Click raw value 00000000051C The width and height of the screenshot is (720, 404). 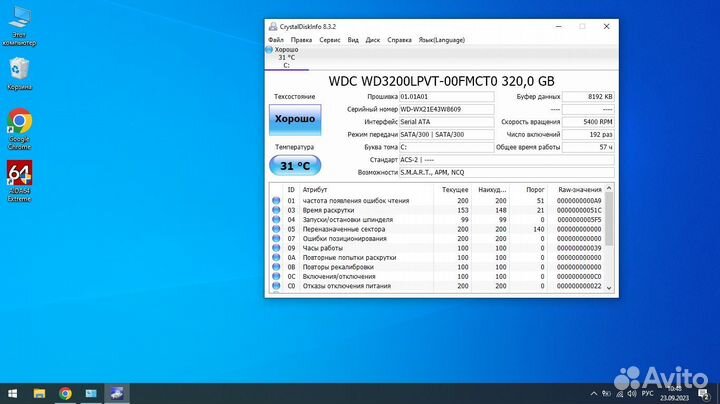point(579,210)
